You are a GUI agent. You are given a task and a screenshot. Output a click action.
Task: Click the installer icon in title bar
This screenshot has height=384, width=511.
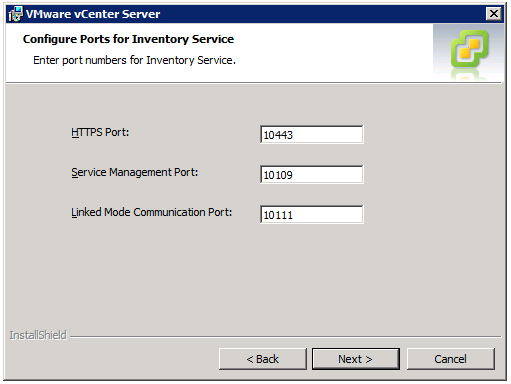[15, 14]
